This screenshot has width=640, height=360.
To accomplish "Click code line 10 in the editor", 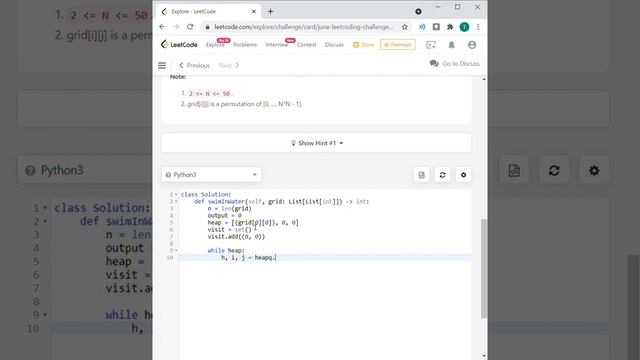I will pyautogui.click(x=324, y=258).
